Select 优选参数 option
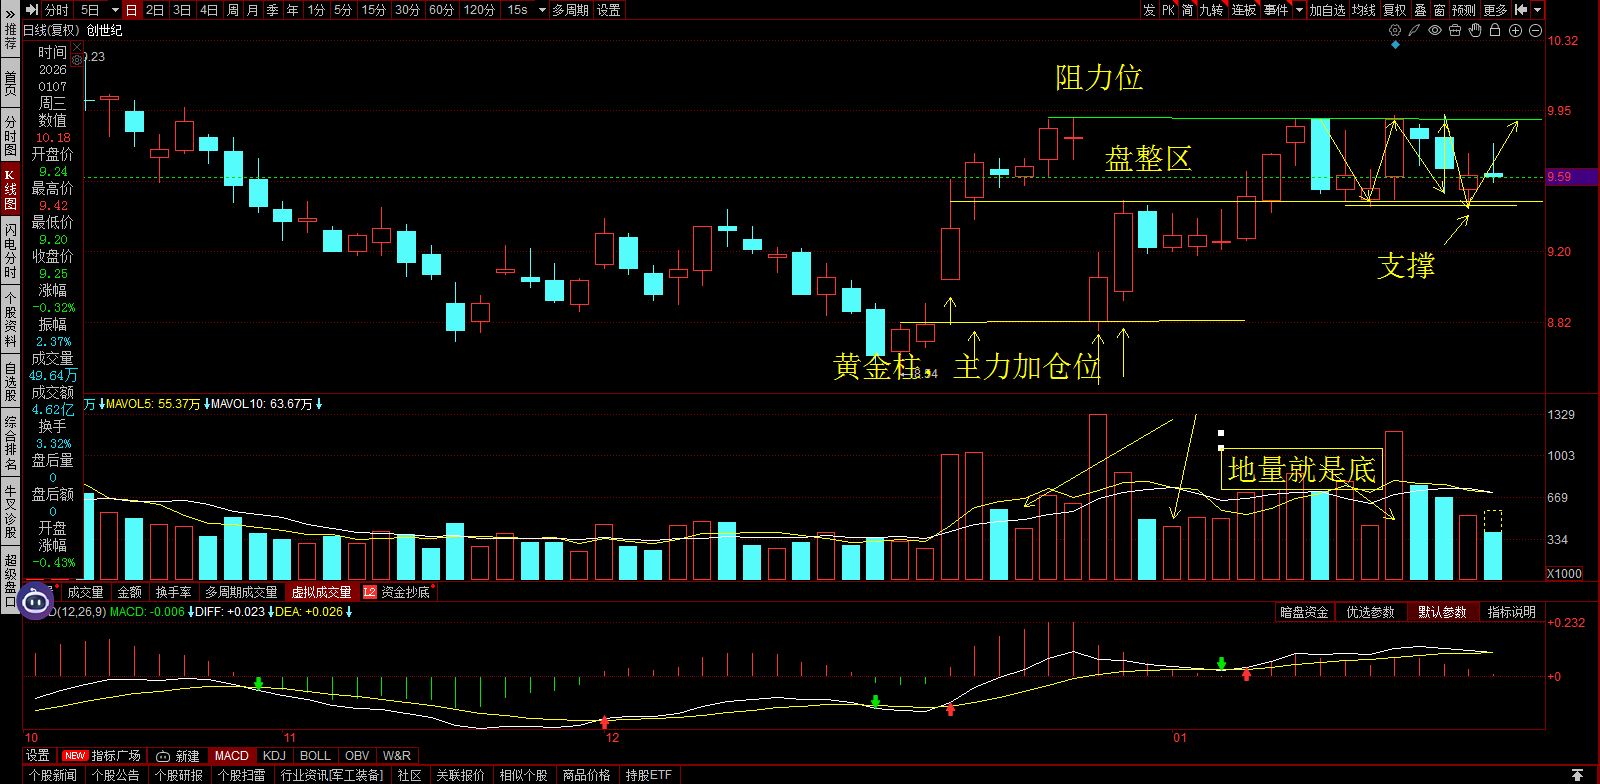1600x784 pixels. (x=1370, y=612)
